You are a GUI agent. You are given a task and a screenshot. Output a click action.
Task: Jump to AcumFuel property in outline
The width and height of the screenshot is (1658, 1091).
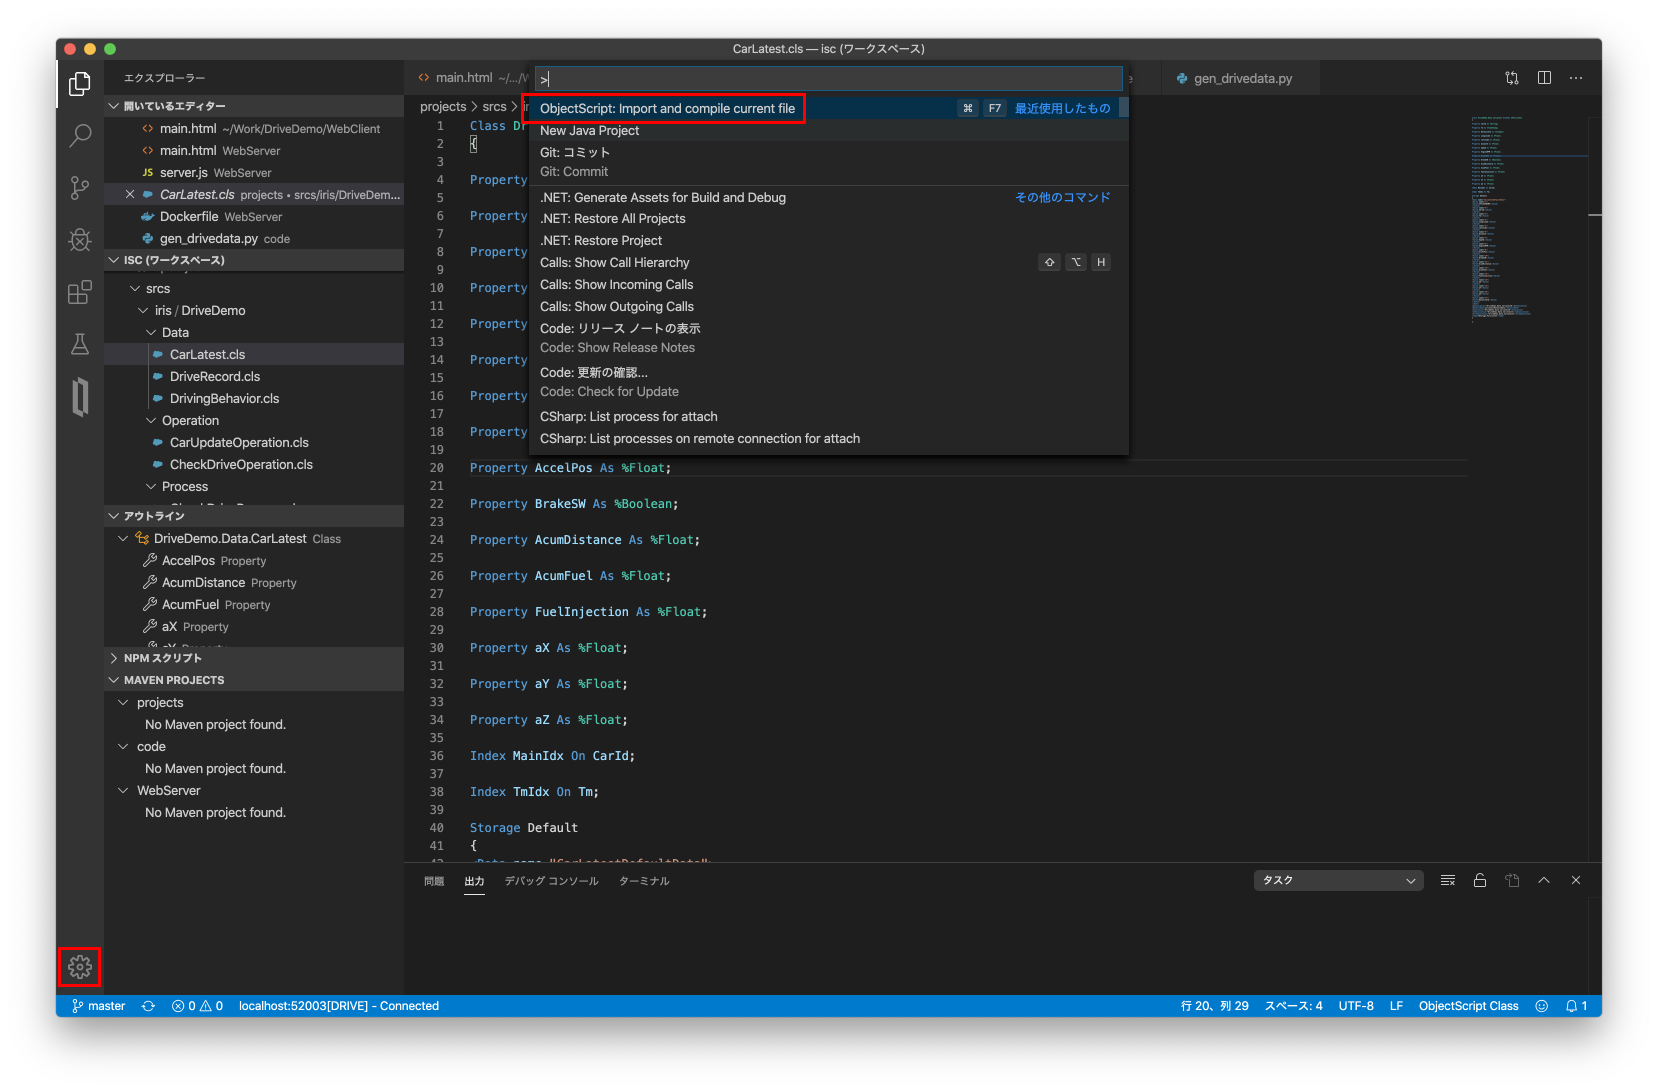(254, 605)
